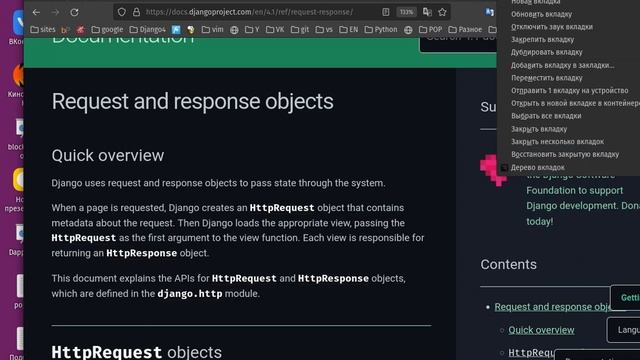Open the VK bookmarks folder
640x360 pixels.
275,29
